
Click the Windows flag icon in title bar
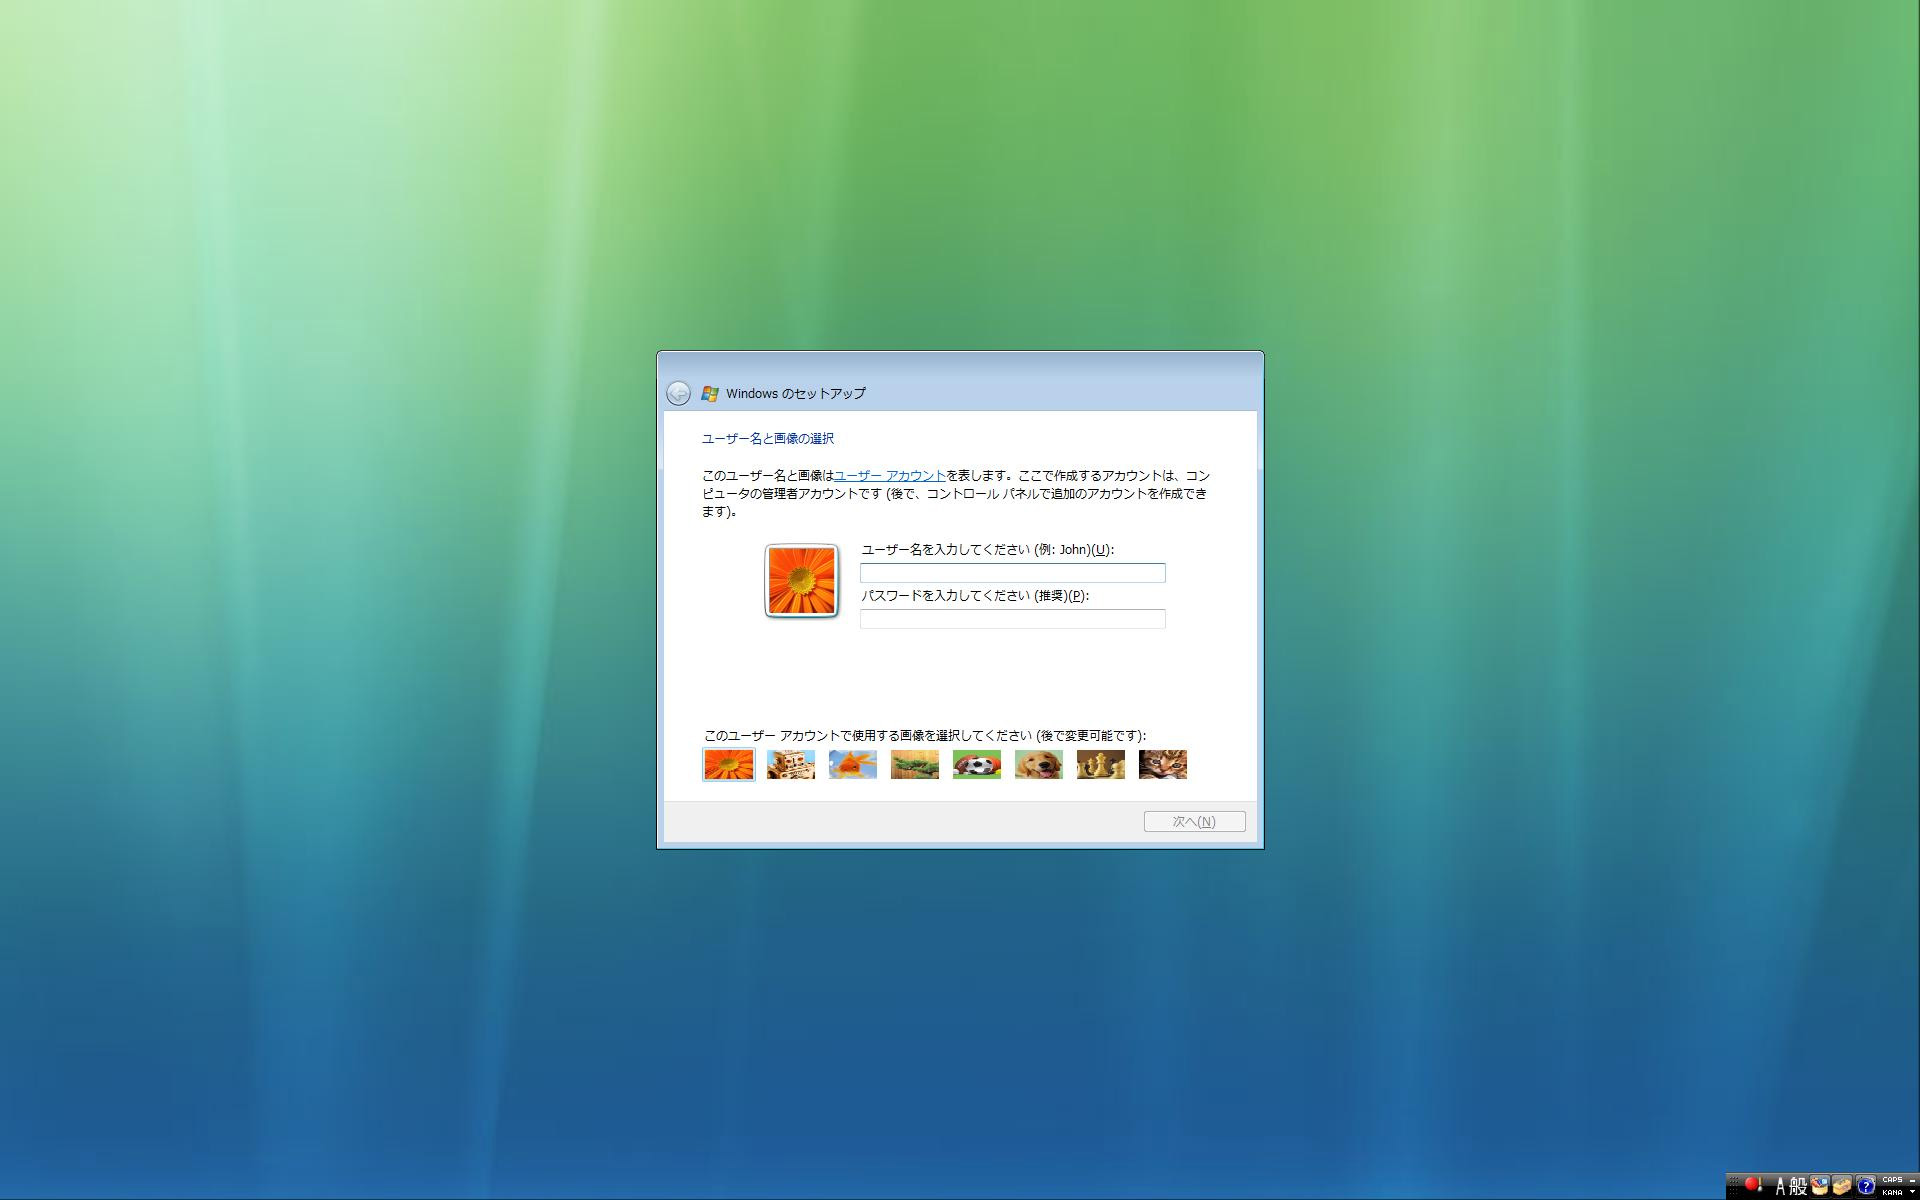coord(710,393)
